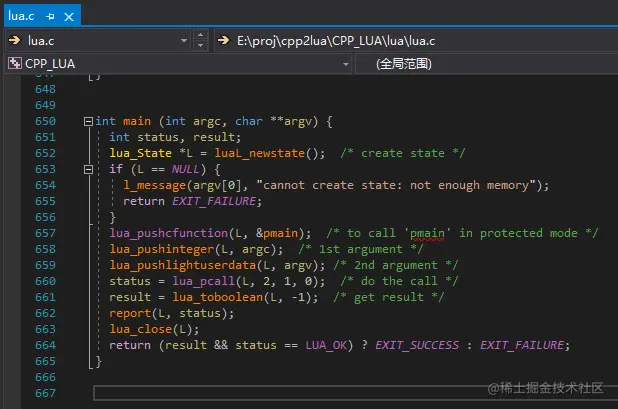Viewport: 618px width, 409px height.
Task: Click the "cannot create state" string literal
Action: (x=396, y=185)
